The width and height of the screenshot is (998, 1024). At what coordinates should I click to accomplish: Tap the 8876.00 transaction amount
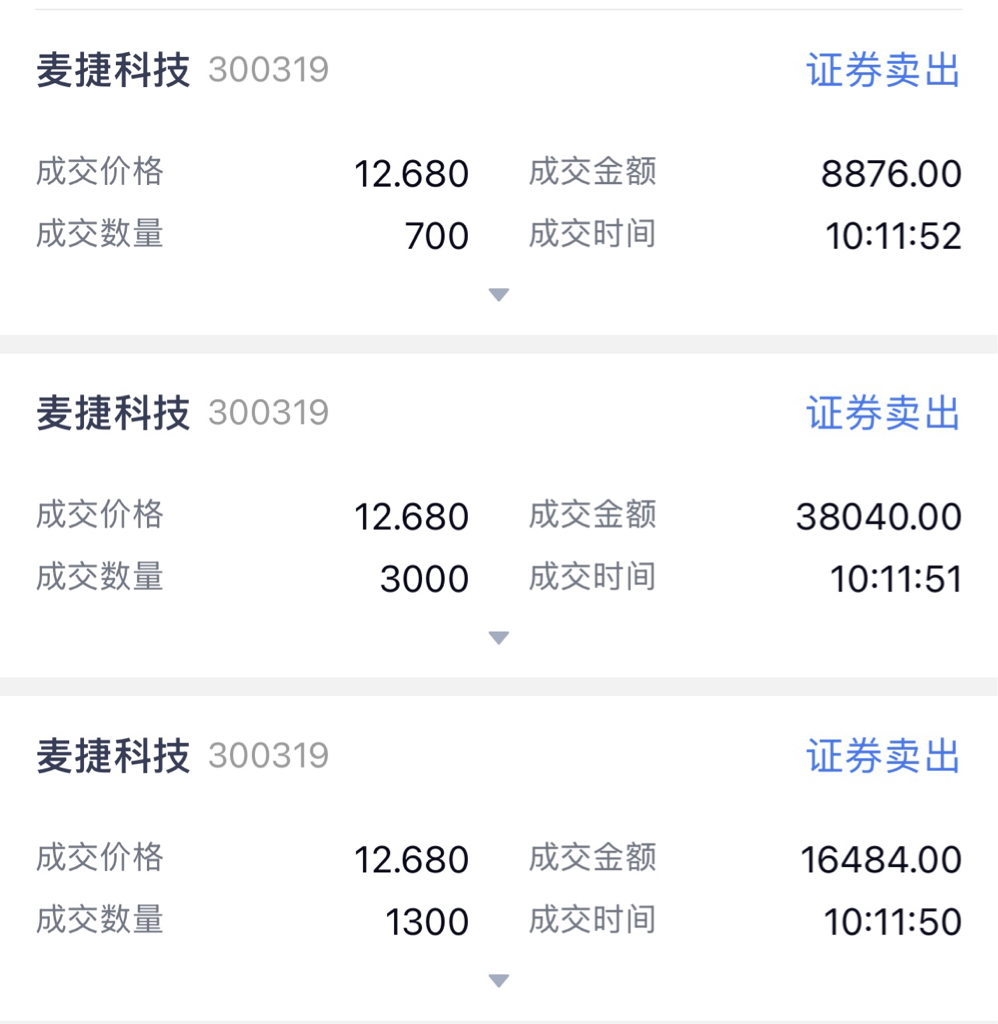pos(891,174)
